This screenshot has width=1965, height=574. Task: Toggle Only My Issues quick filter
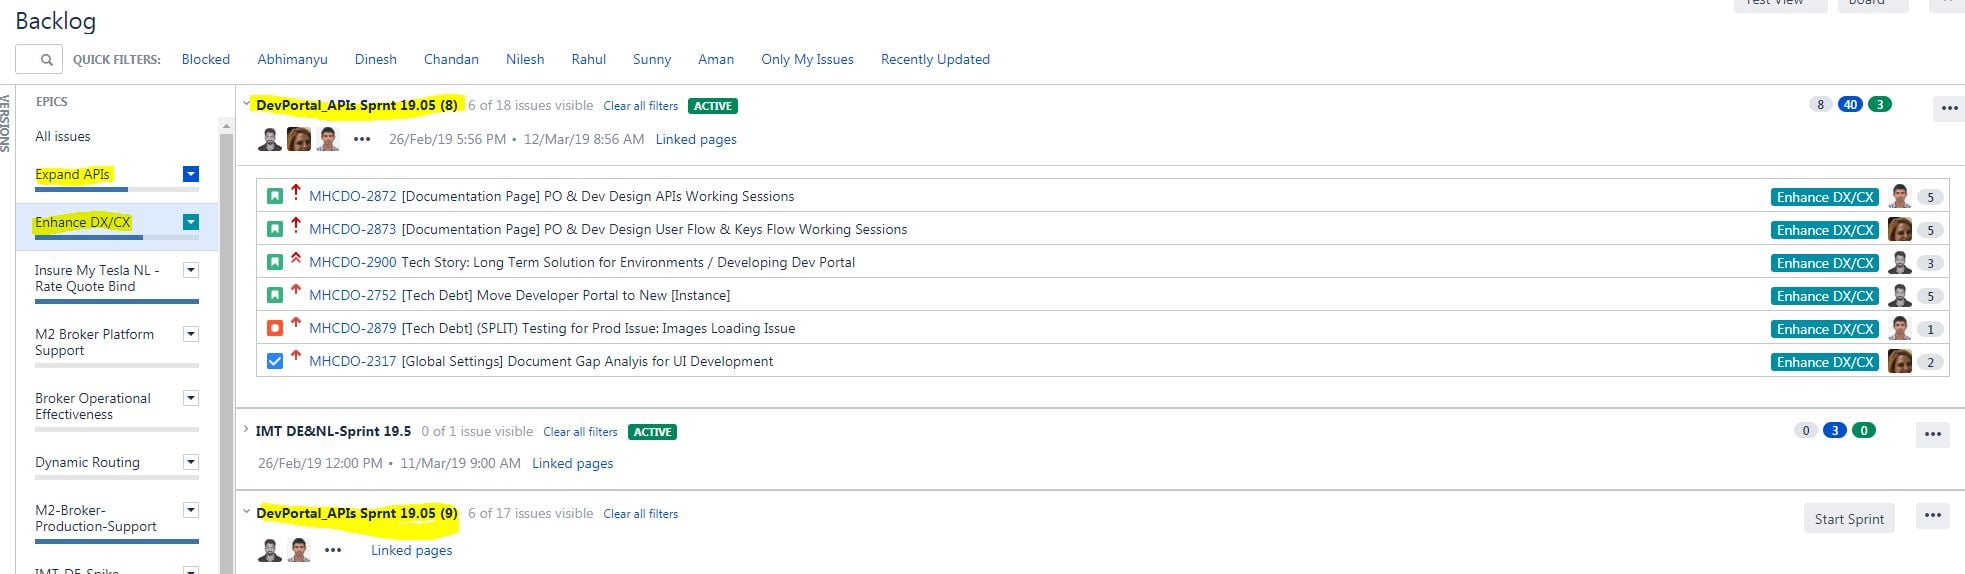(807, 60)
